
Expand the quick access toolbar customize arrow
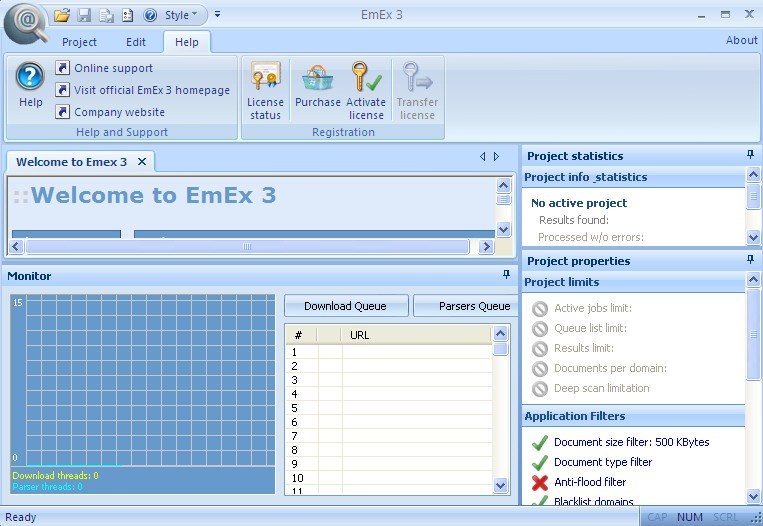pos(217,15)
